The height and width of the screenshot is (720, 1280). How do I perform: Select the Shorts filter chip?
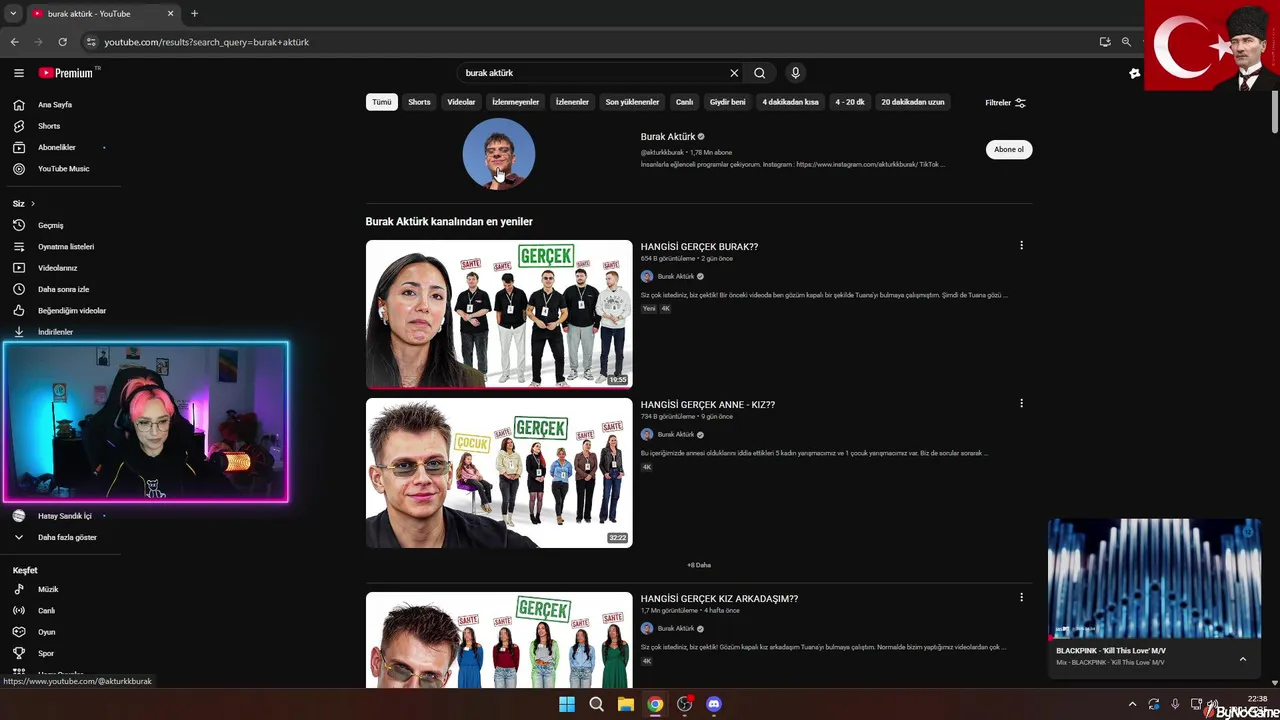(419, 102)
